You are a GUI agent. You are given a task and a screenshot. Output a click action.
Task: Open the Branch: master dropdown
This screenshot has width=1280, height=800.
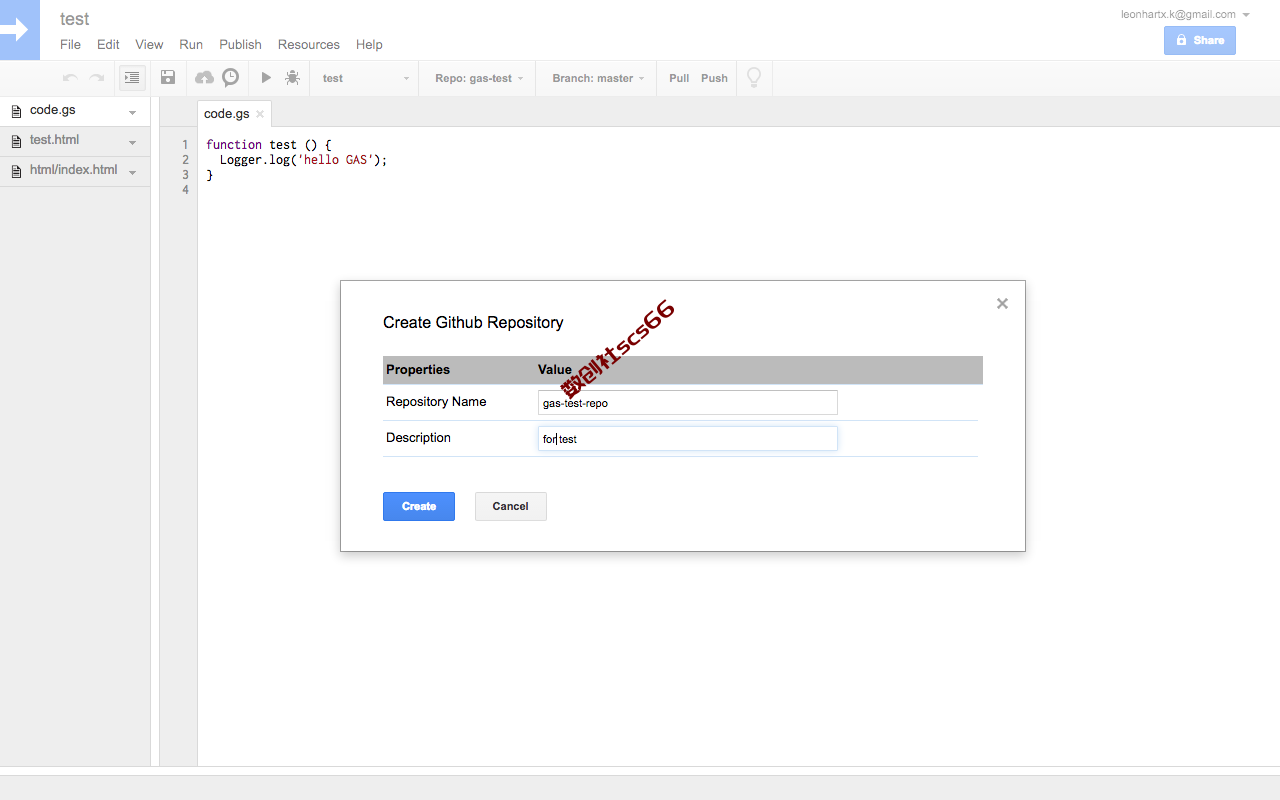598,78
